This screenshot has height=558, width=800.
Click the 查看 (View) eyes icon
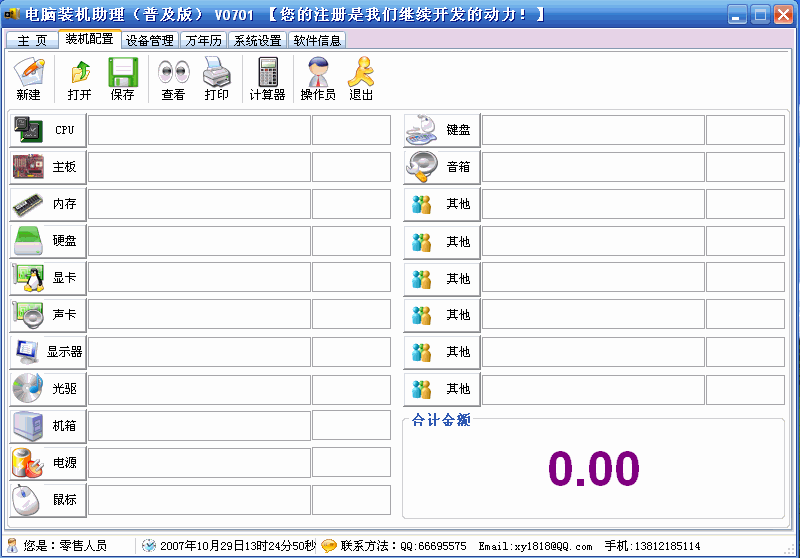[x=173, y=78]
